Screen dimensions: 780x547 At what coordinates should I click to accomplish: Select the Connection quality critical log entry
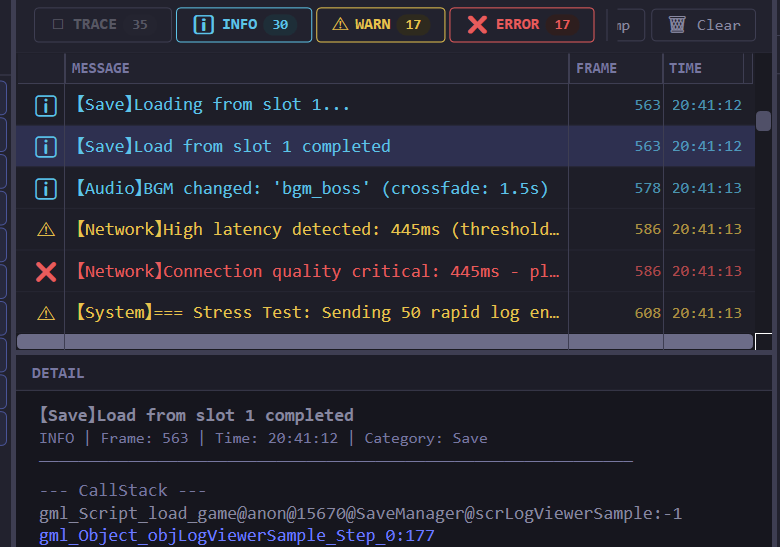tap(317, 271)
